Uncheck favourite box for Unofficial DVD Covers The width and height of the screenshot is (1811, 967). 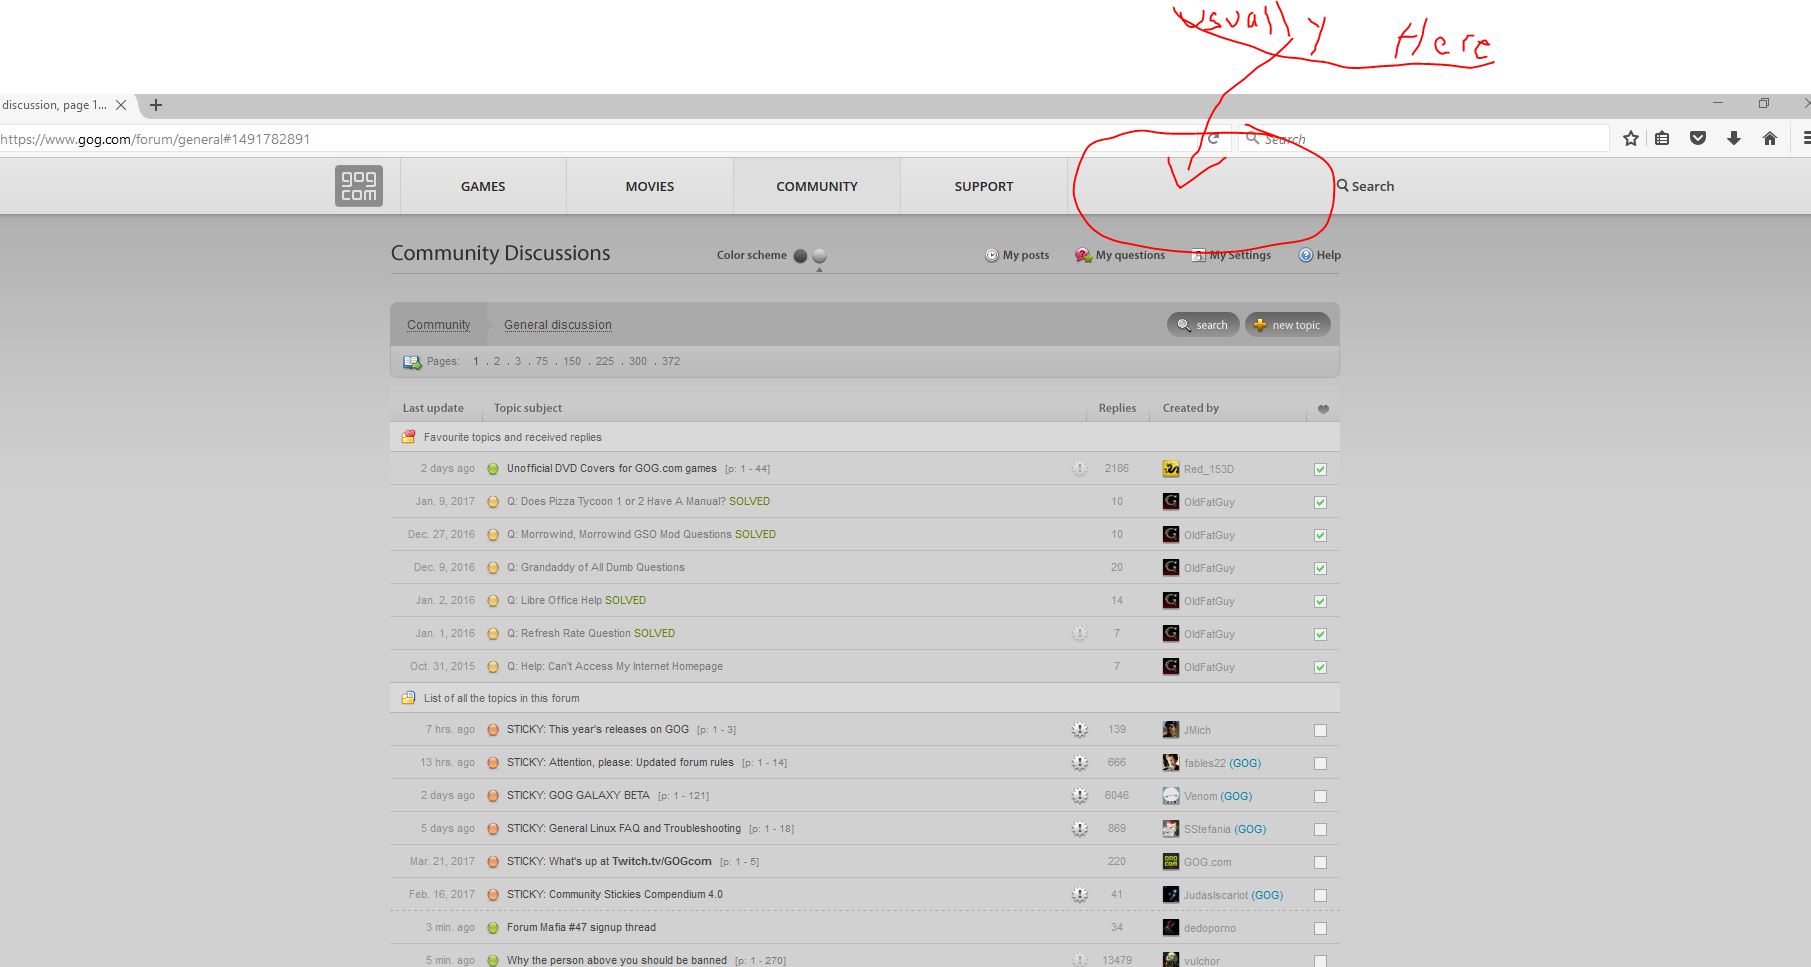(x=1320, y=469)
